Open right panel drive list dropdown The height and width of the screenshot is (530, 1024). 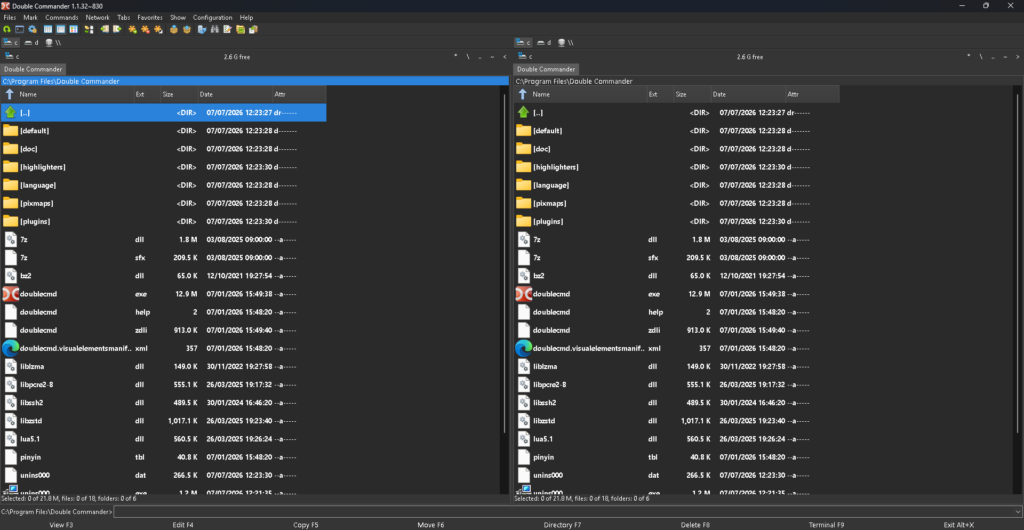[x=526, y=57]
